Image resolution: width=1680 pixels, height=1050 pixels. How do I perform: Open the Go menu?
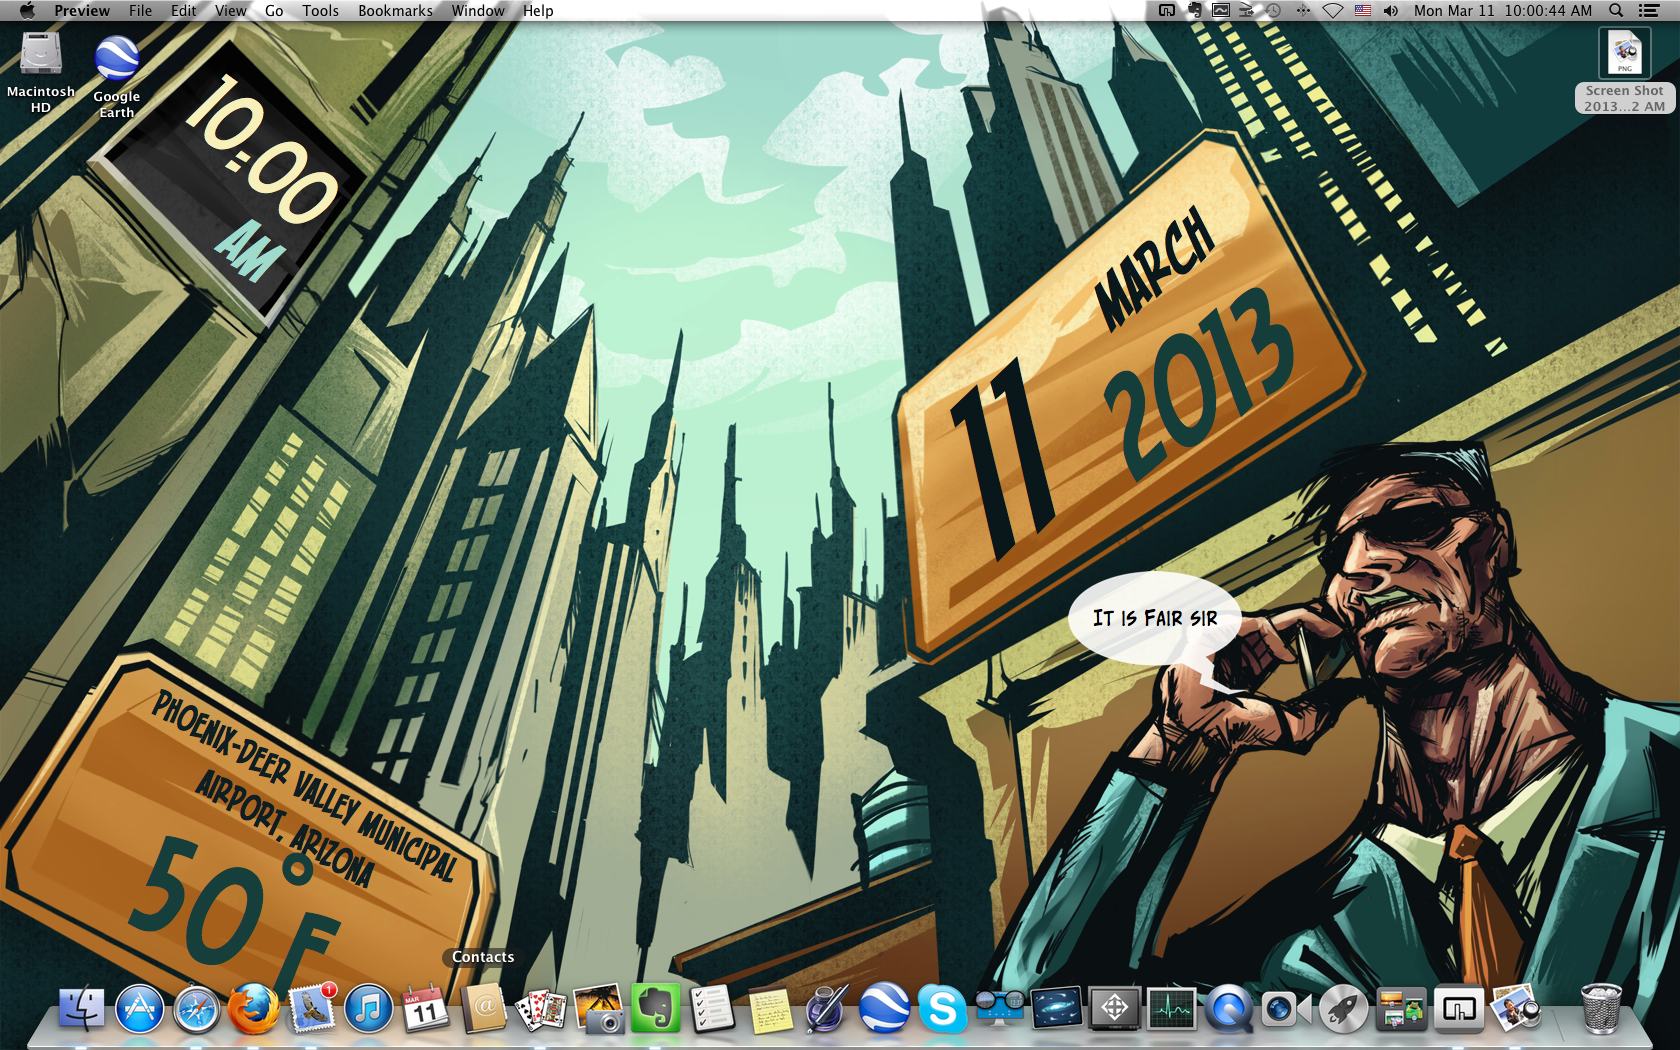click(x=274, y=10)
